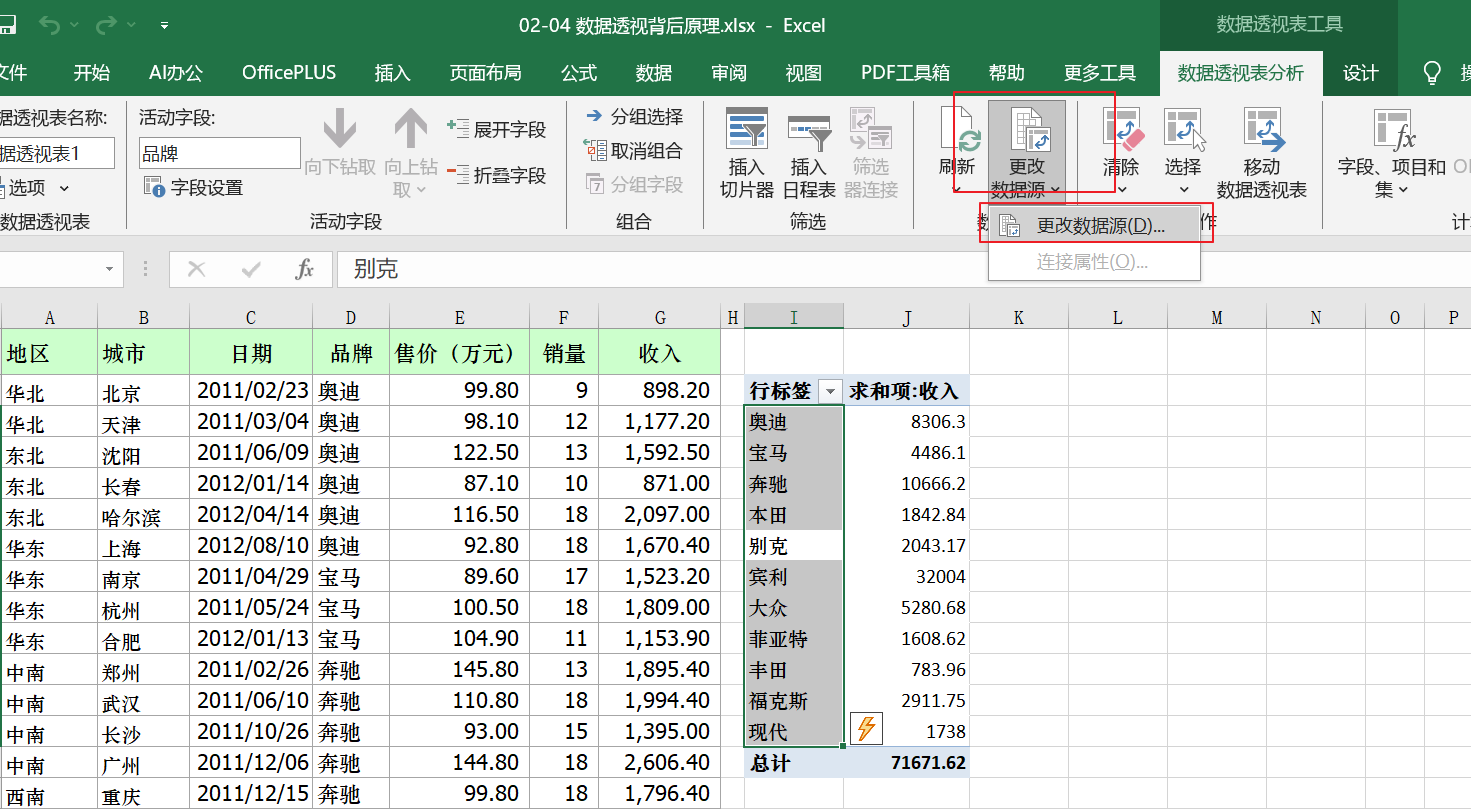This screenshot has width=1471, height=809.
Task: Click the Redo arrow in the title bar
Action: tap(106, 25)
